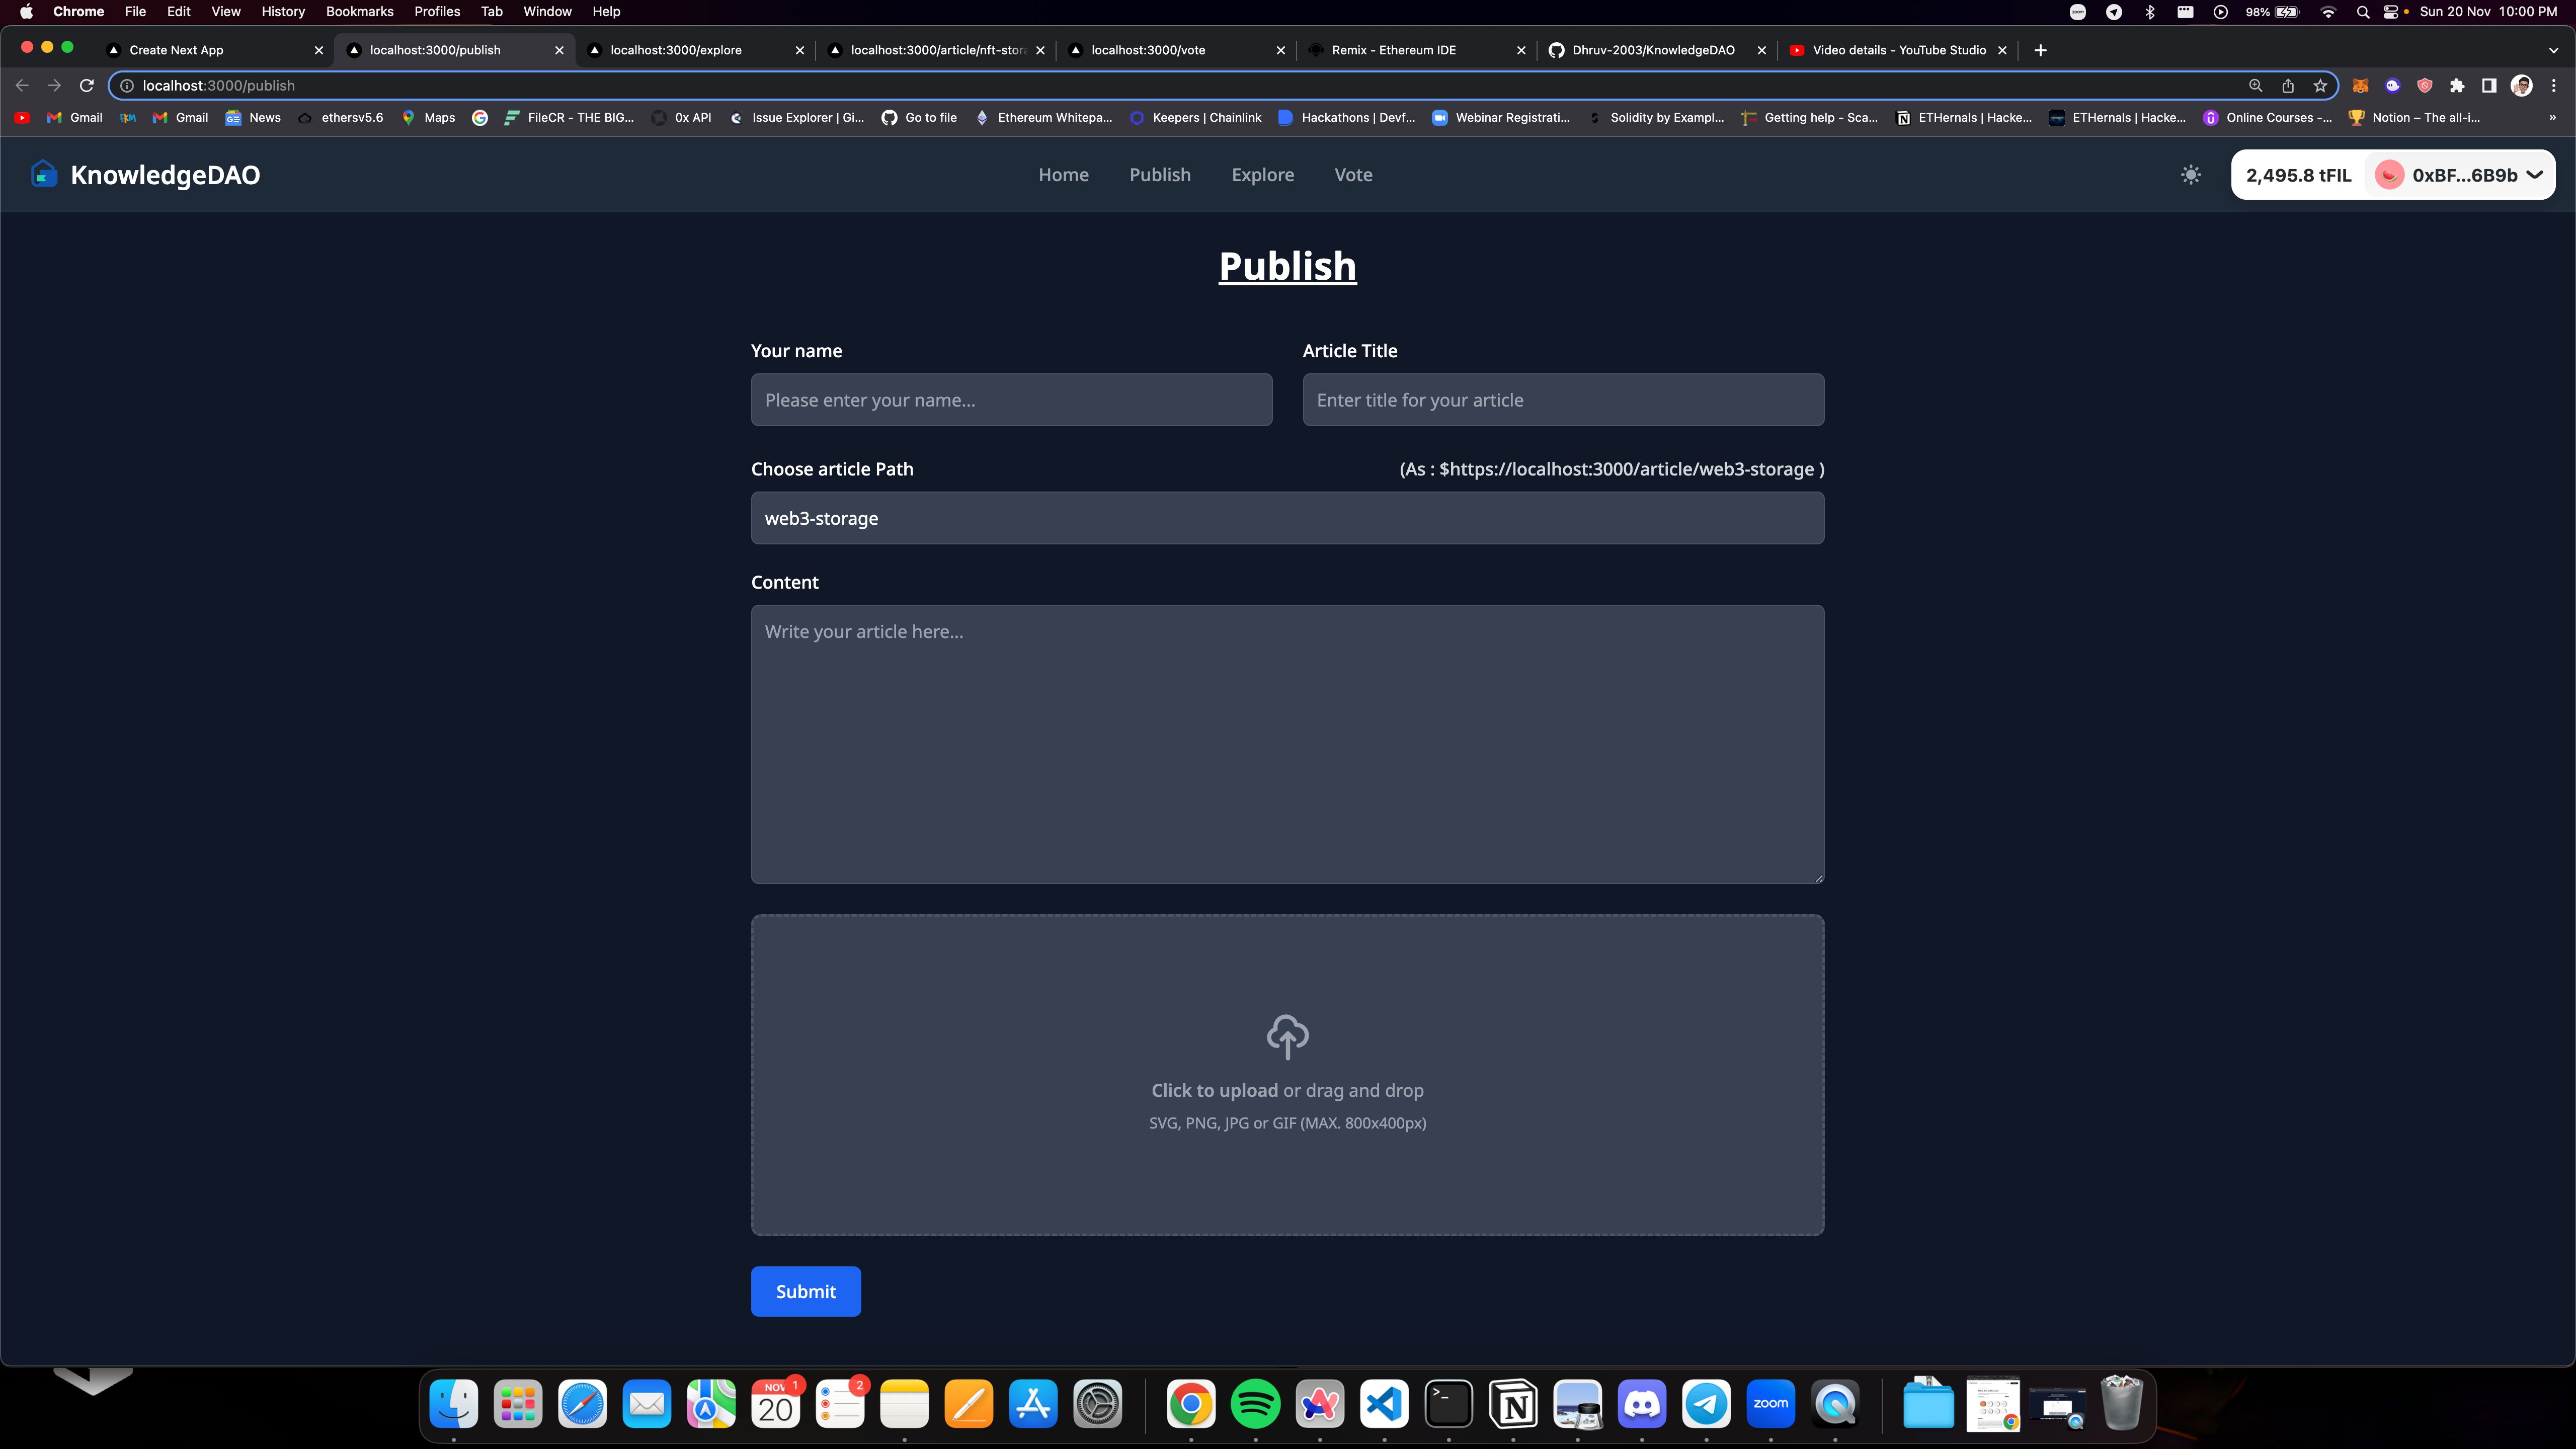The image size is (2576, 1449).
Task: Open Terminal from the Dock
Action: [x=1448, y=1404]
